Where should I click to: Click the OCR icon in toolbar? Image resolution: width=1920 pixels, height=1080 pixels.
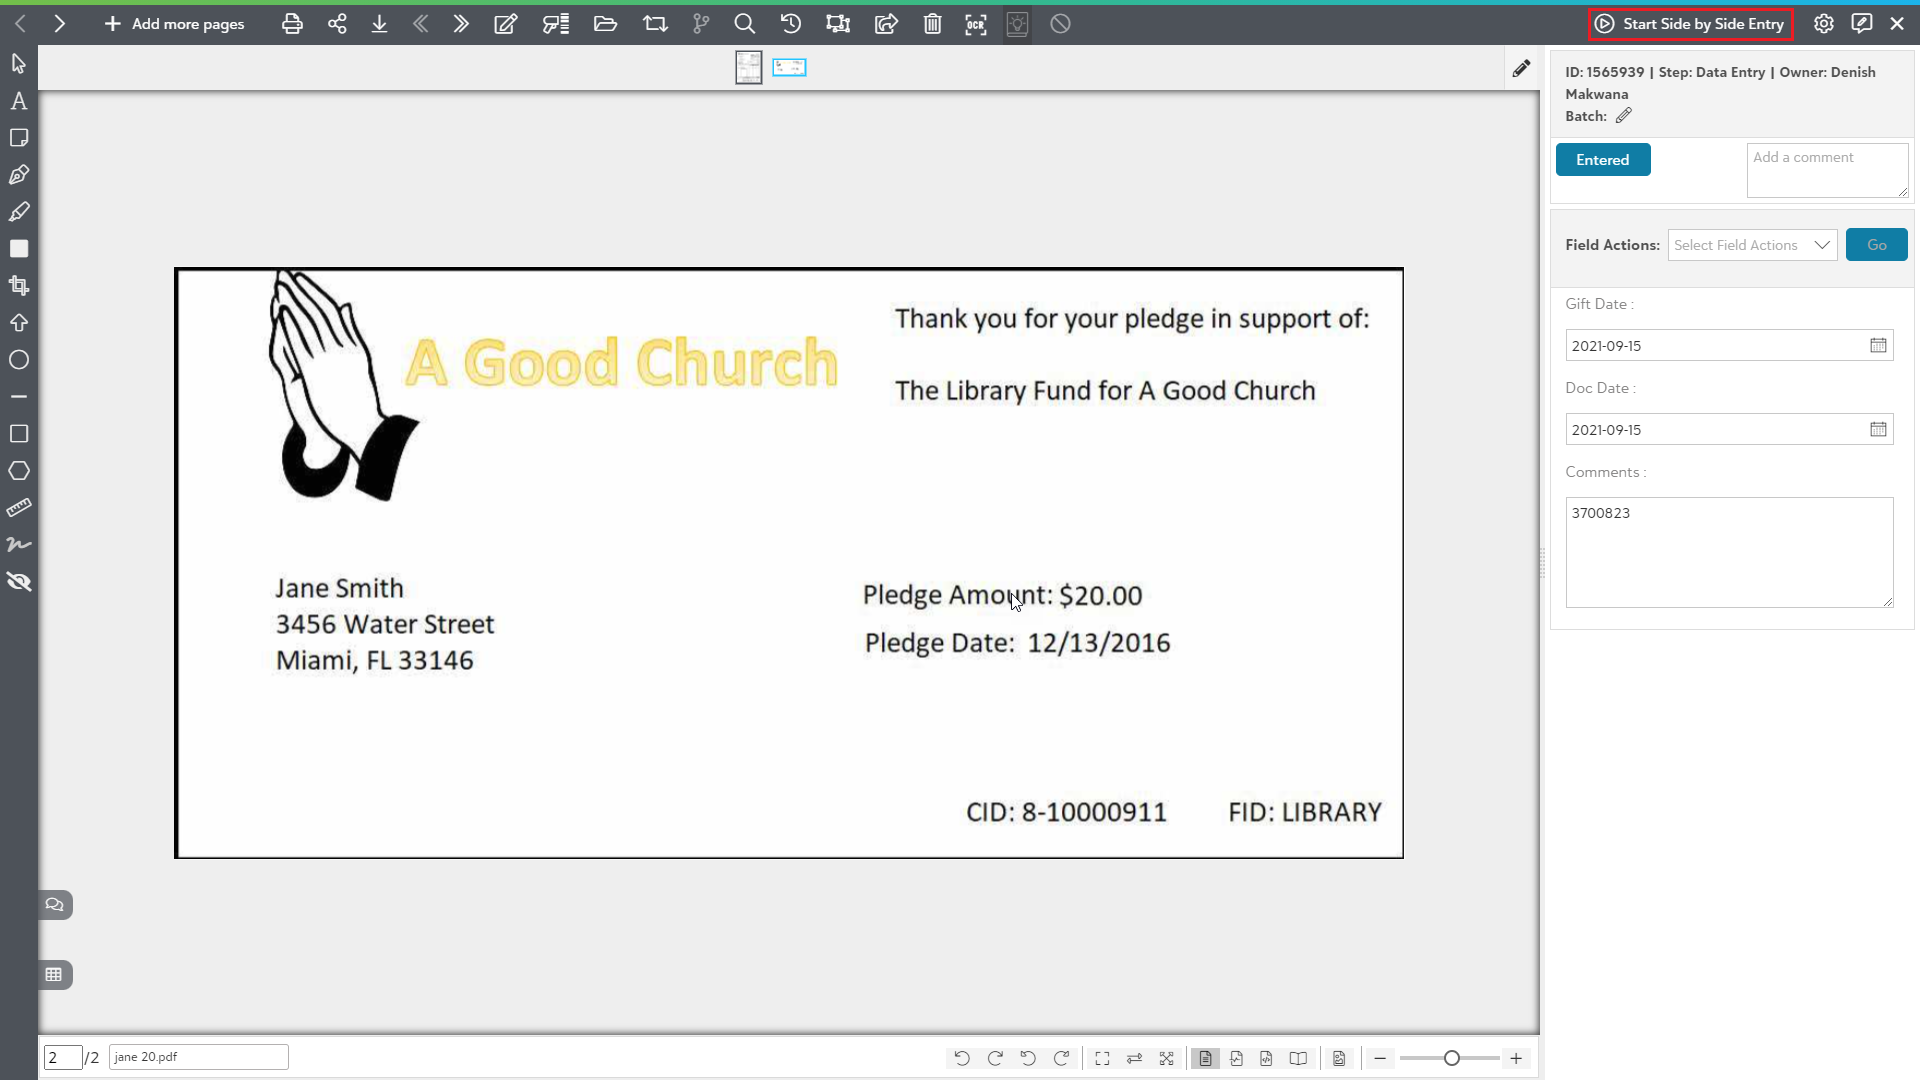coord(975,24)
